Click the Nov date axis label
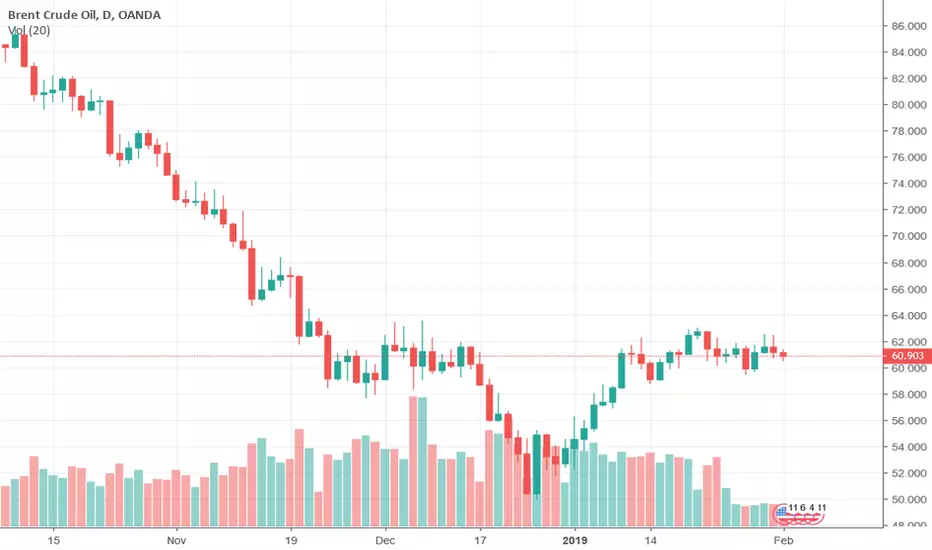This screenshot has height=550, width=932. (x=177, y=540)
